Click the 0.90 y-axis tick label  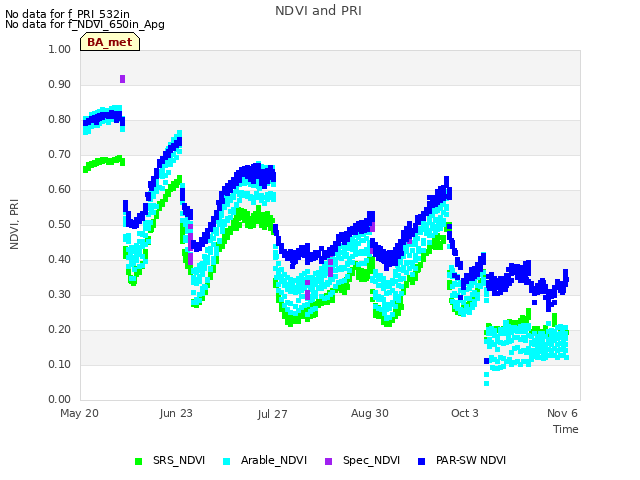[60, 84]
